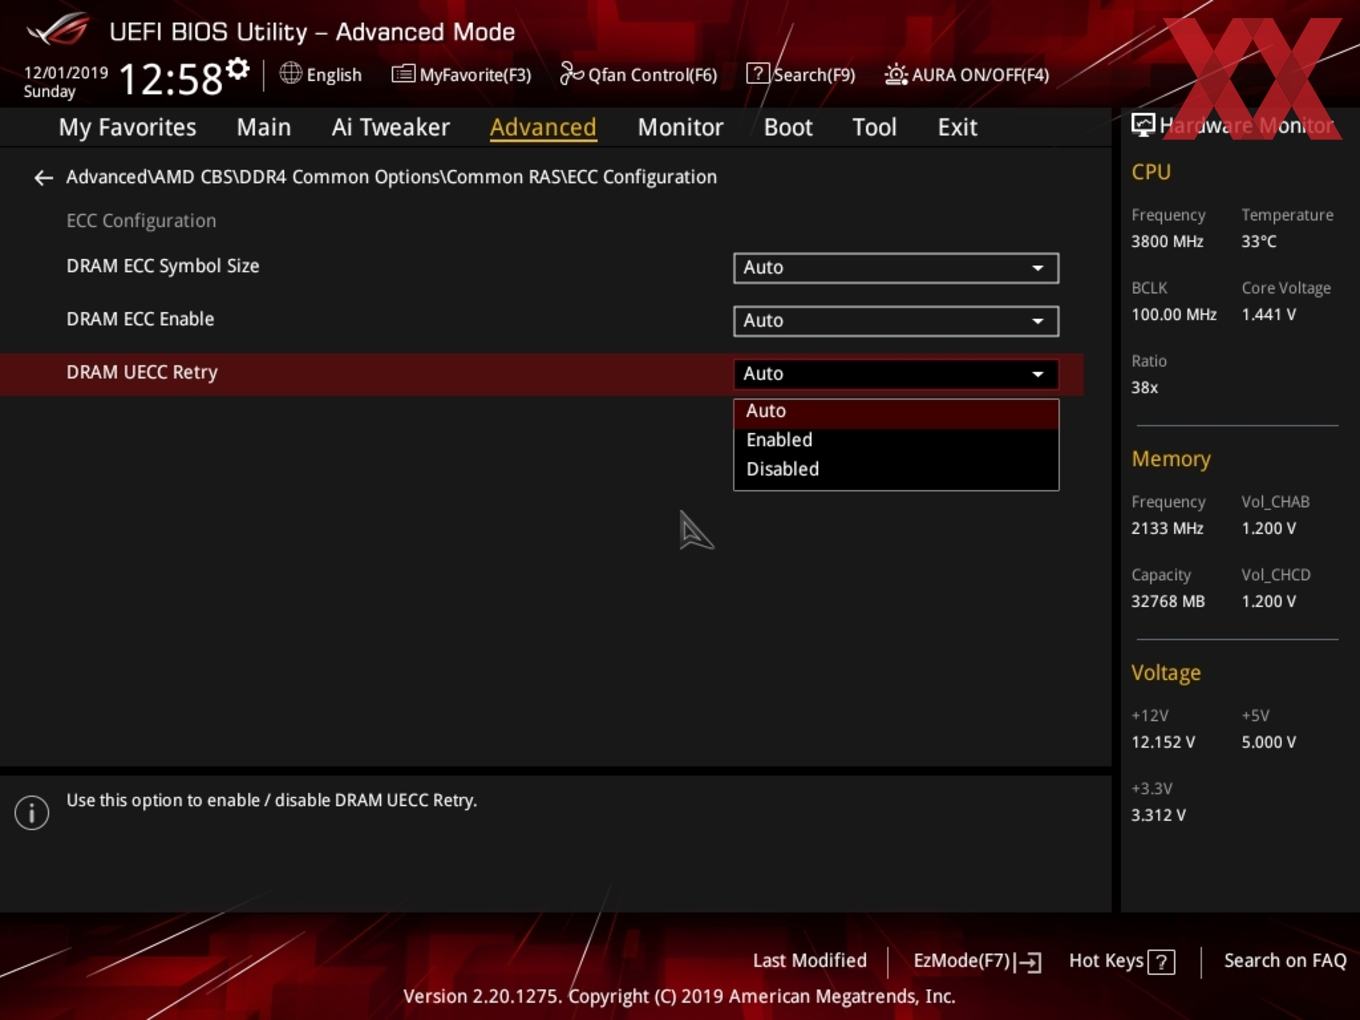Viewport: 1360px width, 1020px height.
Task: Click the memory capacity value 32768 MB
Action: tap(1168, 602)
